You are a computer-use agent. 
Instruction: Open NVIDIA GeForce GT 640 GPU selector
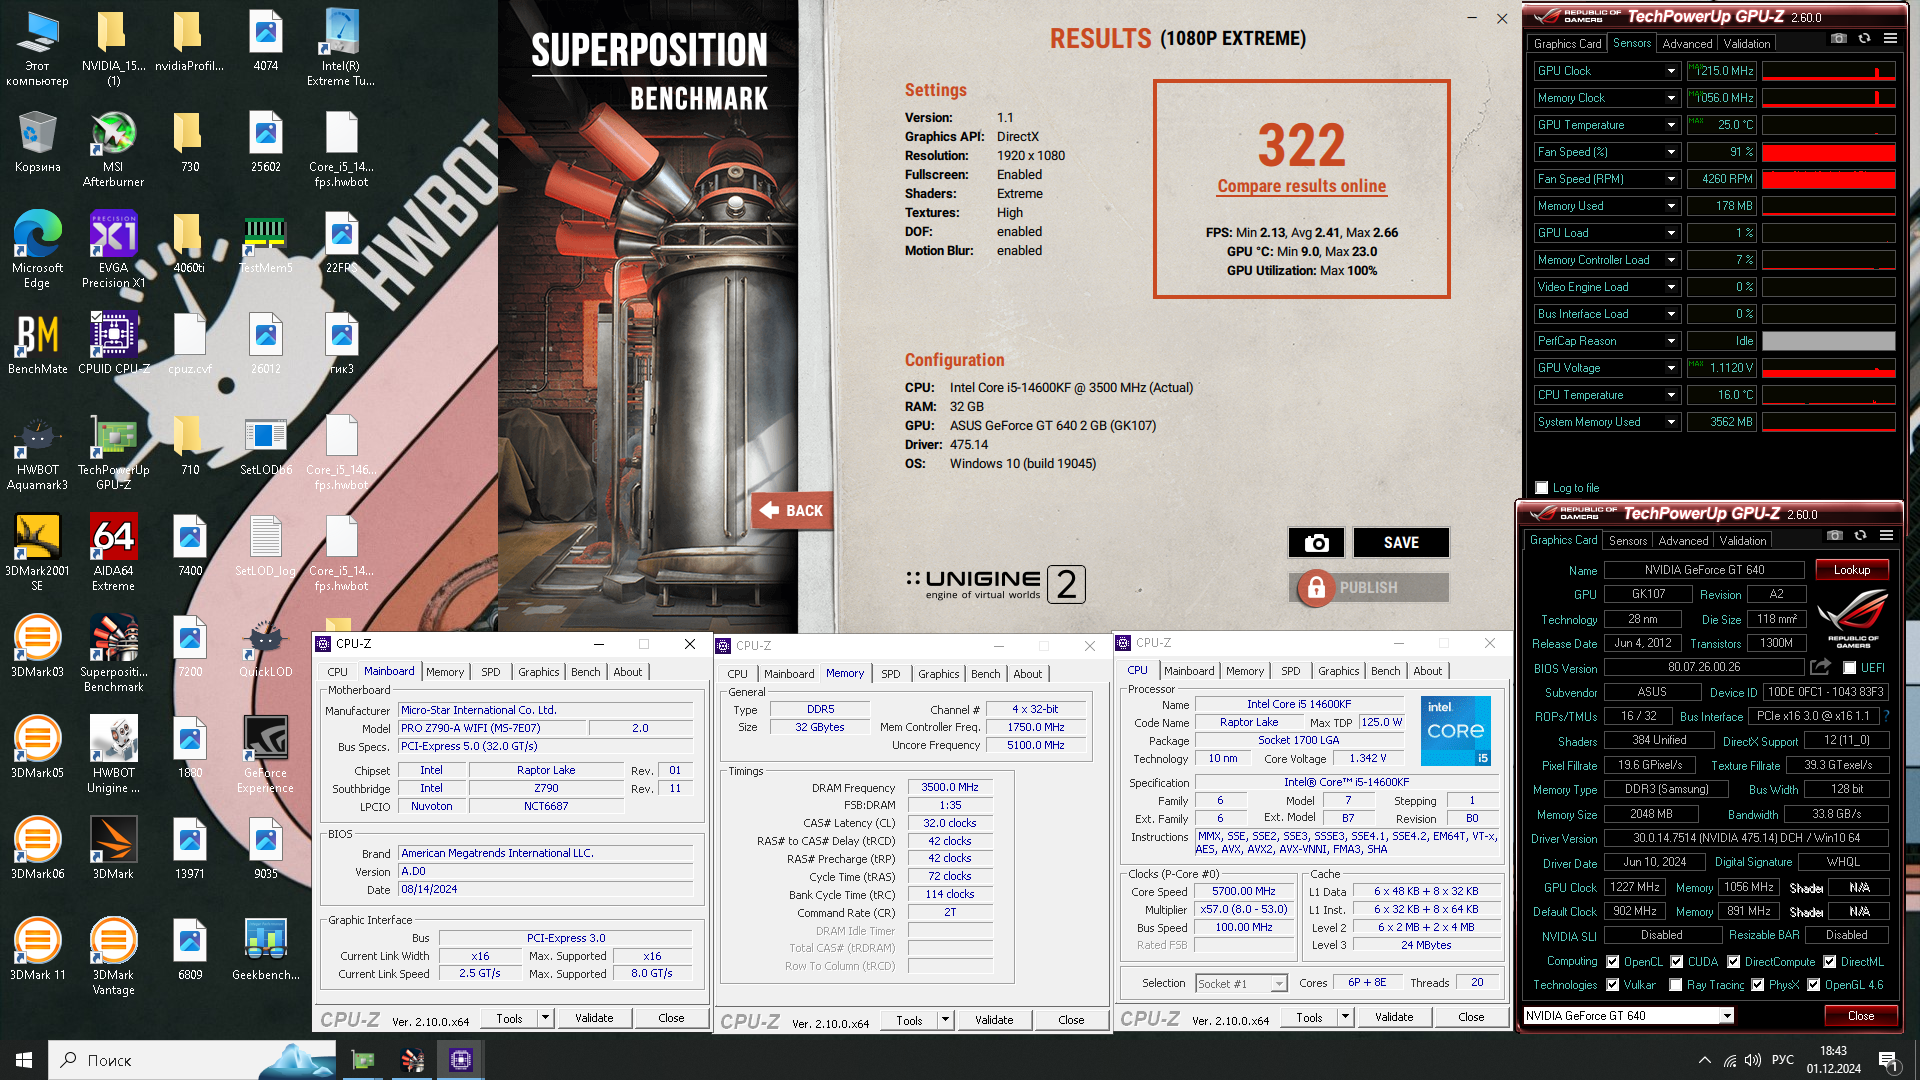tap(1627, 1016)
